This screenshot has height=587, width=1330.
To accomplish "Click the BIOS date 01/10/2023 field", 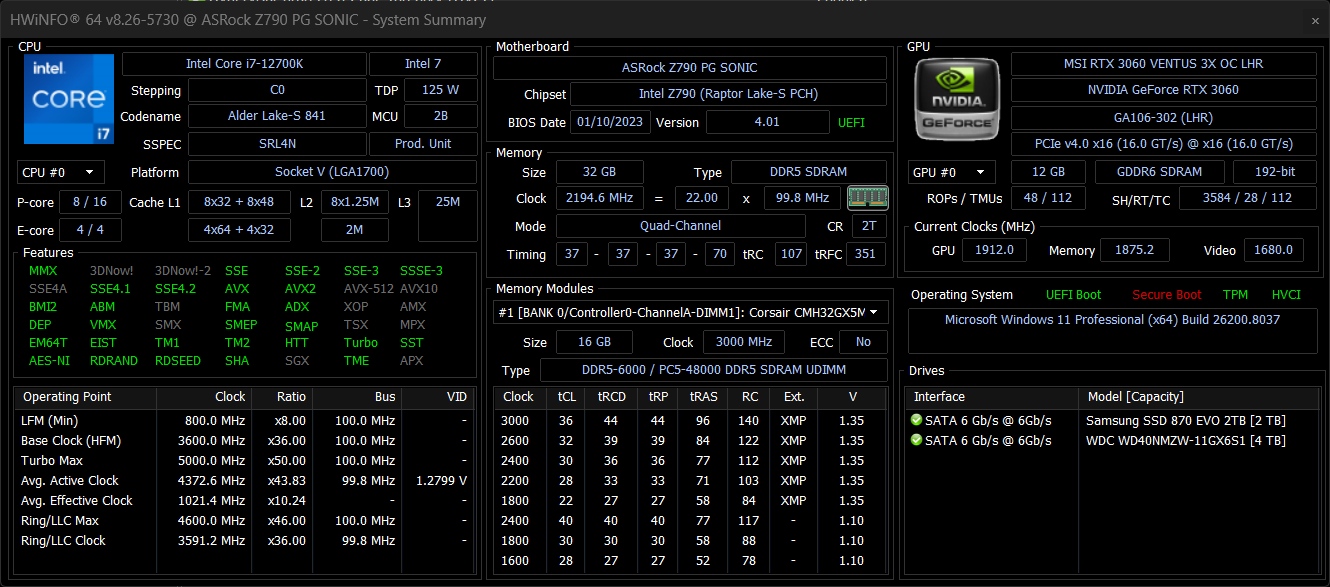I will (610, 122).
